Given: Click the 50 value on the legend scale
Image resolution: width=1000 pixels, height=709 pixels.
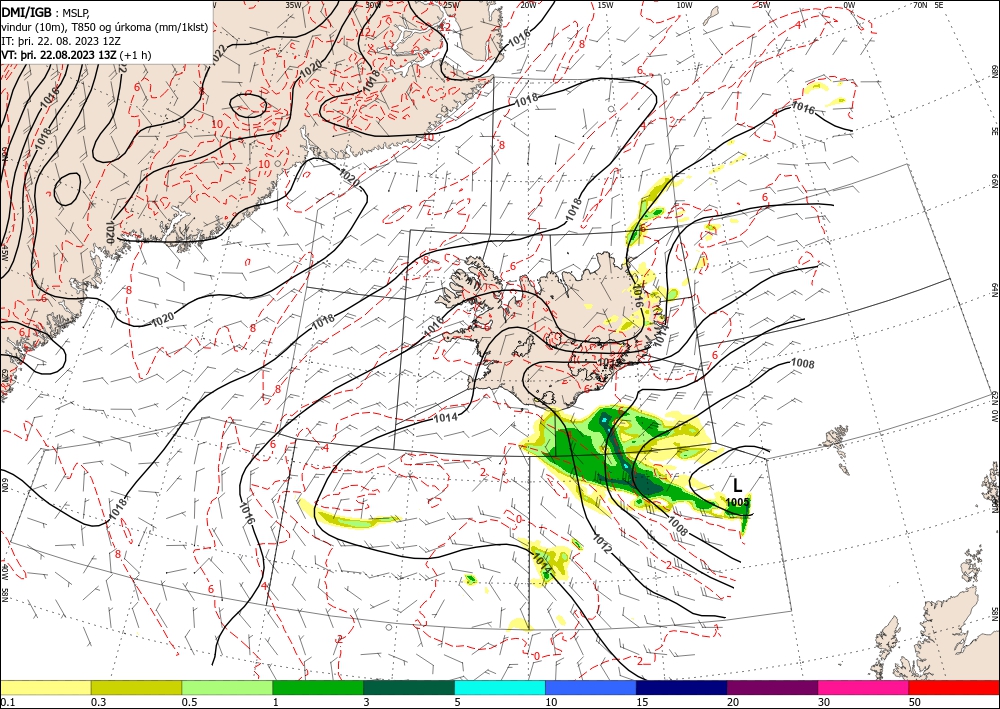Looking at the screenshot, I should point(915,701).
